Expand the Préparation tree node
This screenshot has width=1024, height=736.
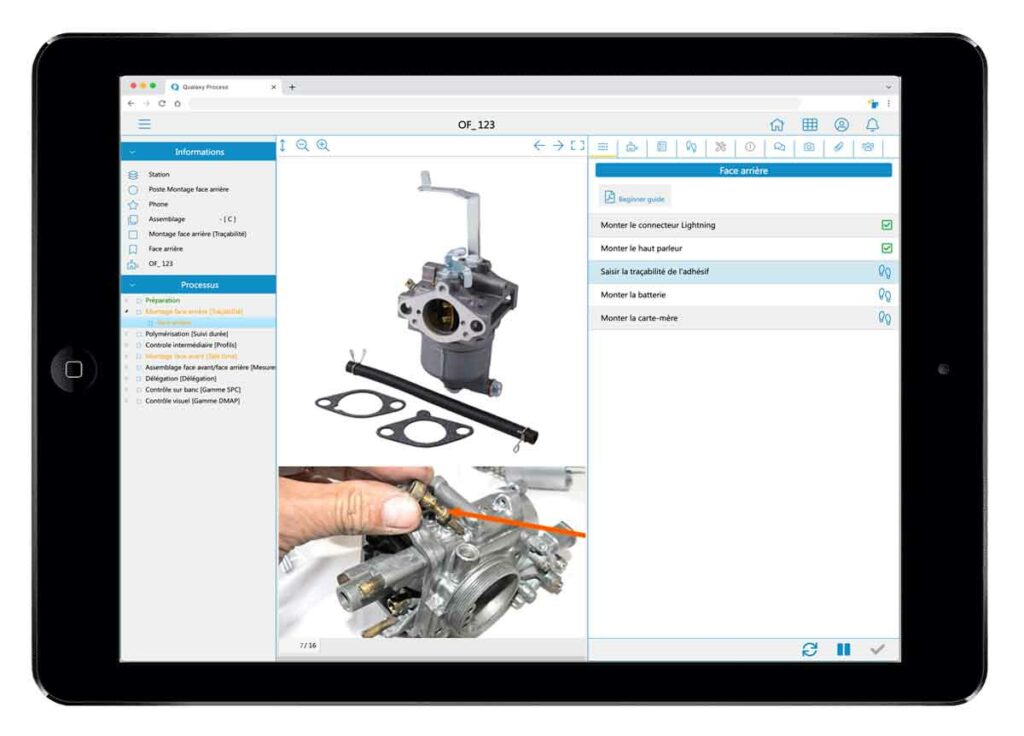127,300
